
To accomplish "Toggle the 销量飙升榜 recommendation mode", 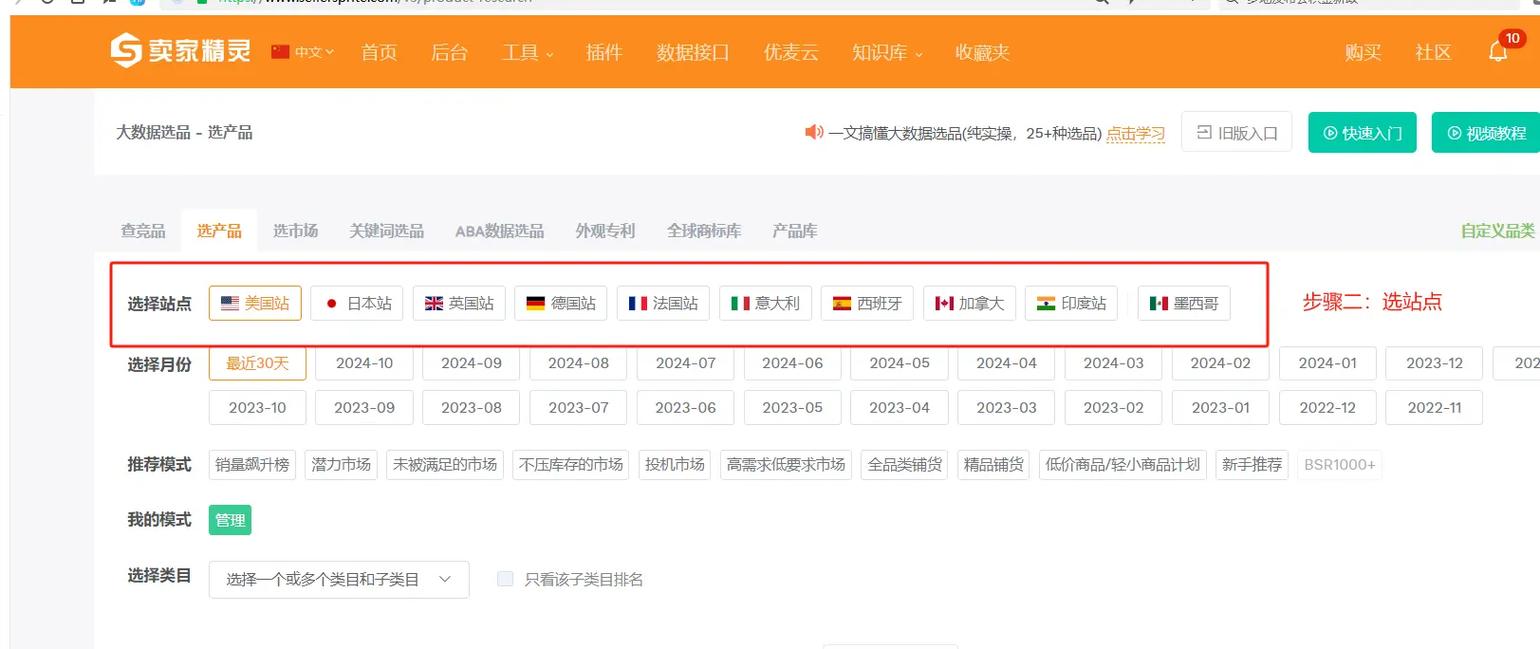I will coord(251,464).
